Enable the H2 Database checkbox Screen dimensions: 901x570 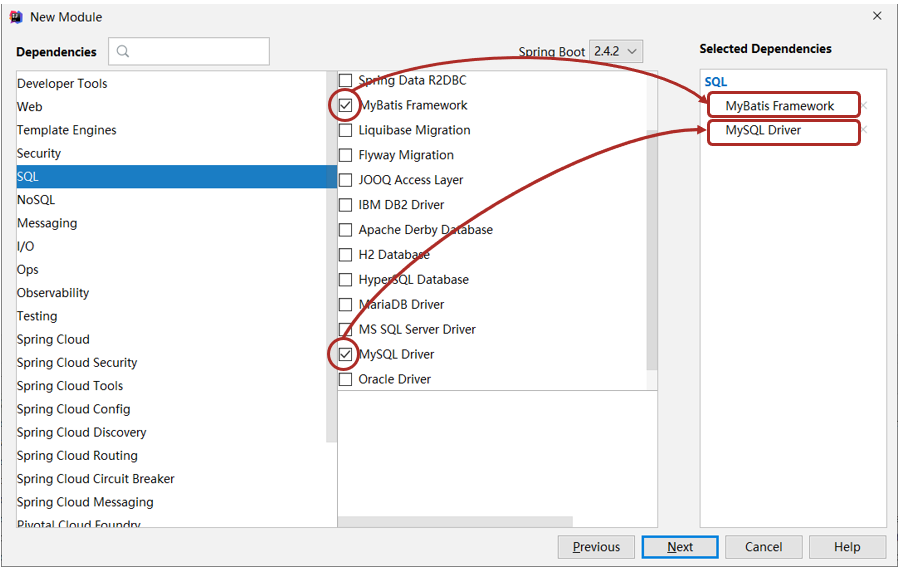[345, 255]
